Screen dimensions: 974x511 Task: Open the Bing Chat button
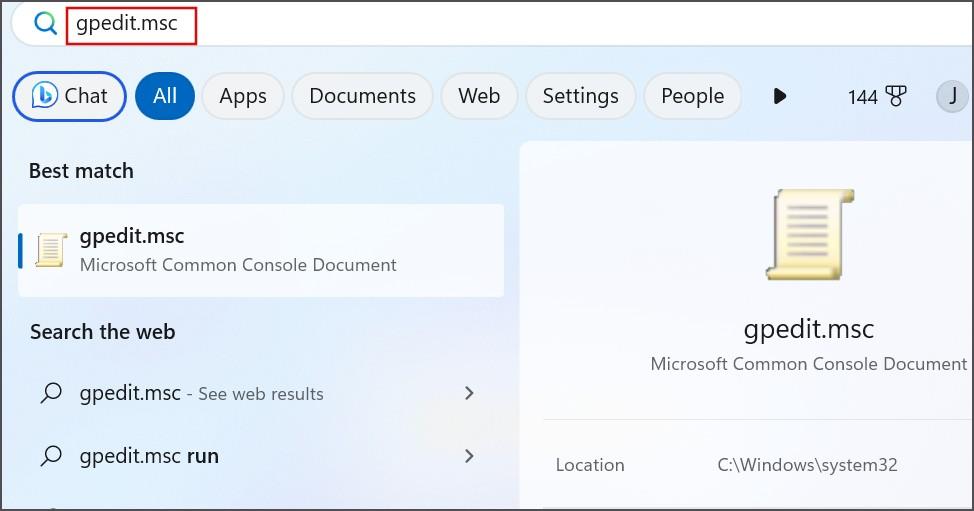(x=70, y=96)
